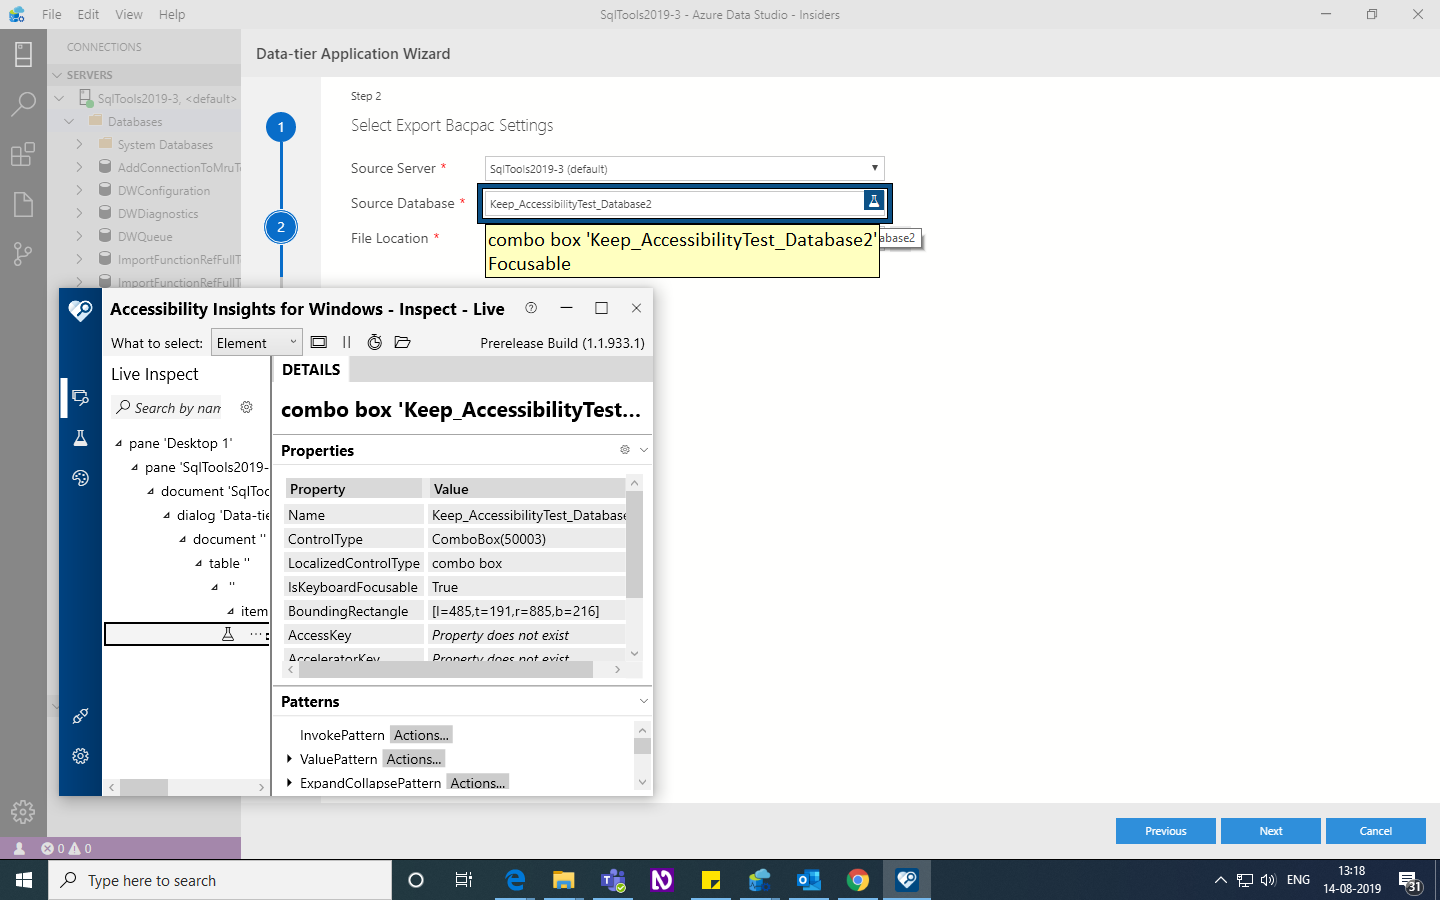This screenshot has width=1440, height=900.
Task: Pause live inspection with the pause icon
Action: 346,342
